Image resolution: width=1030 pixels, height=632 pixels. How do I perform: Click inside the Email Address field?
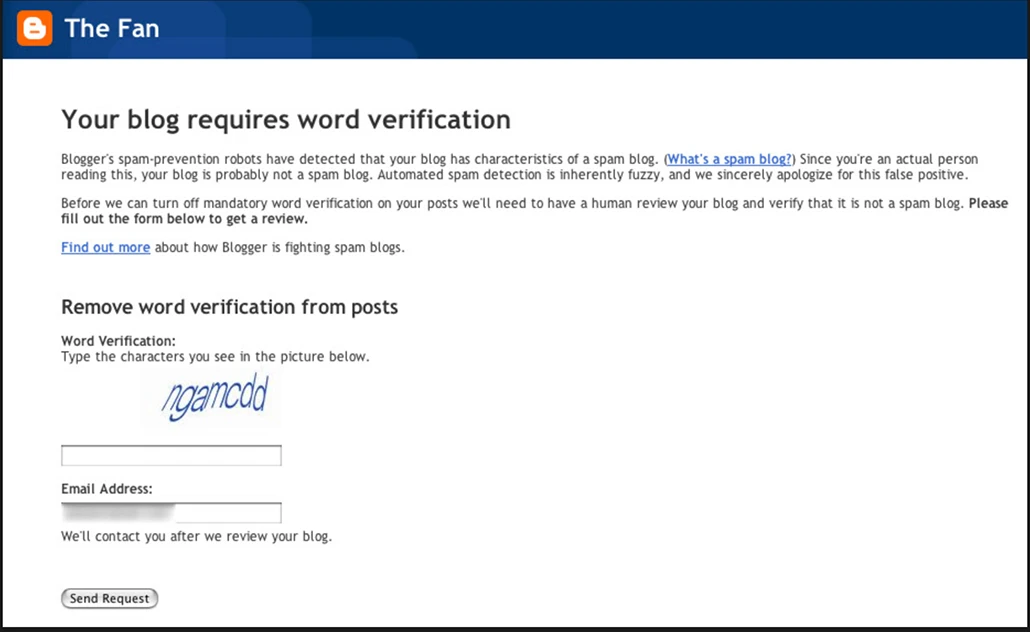pos(230,513)
